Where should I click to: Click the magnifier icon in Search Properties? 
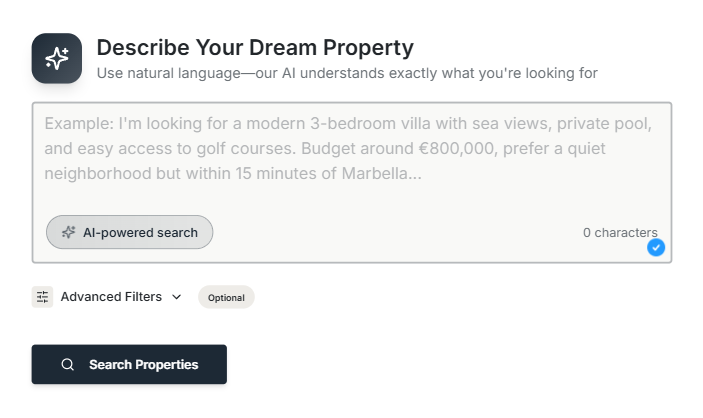[x=68, y=365]
